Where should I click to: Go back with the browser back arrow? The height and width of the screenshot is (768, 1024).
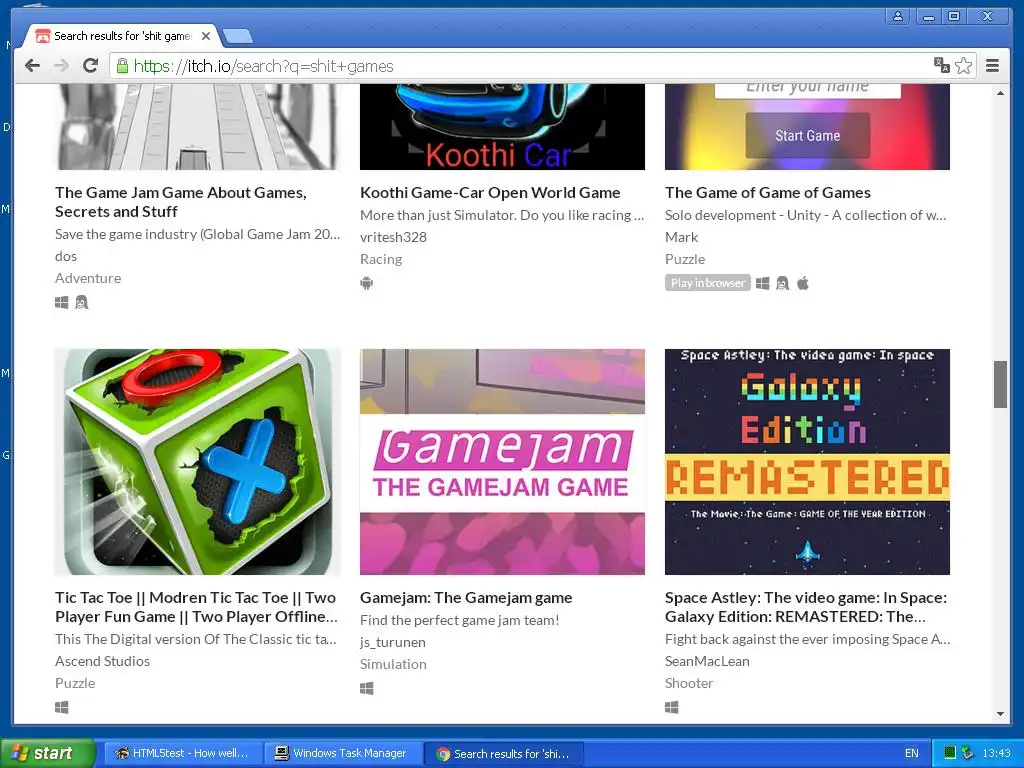[x=32, y=65]
